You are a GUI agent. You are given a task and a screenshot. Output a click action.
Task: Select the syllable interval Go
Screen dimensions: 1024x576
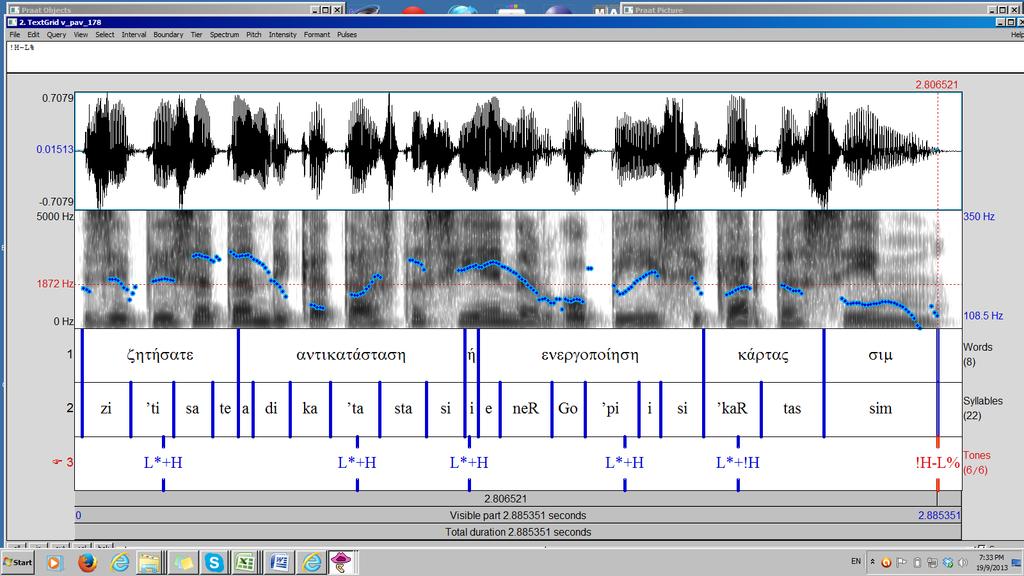point(568,409)
